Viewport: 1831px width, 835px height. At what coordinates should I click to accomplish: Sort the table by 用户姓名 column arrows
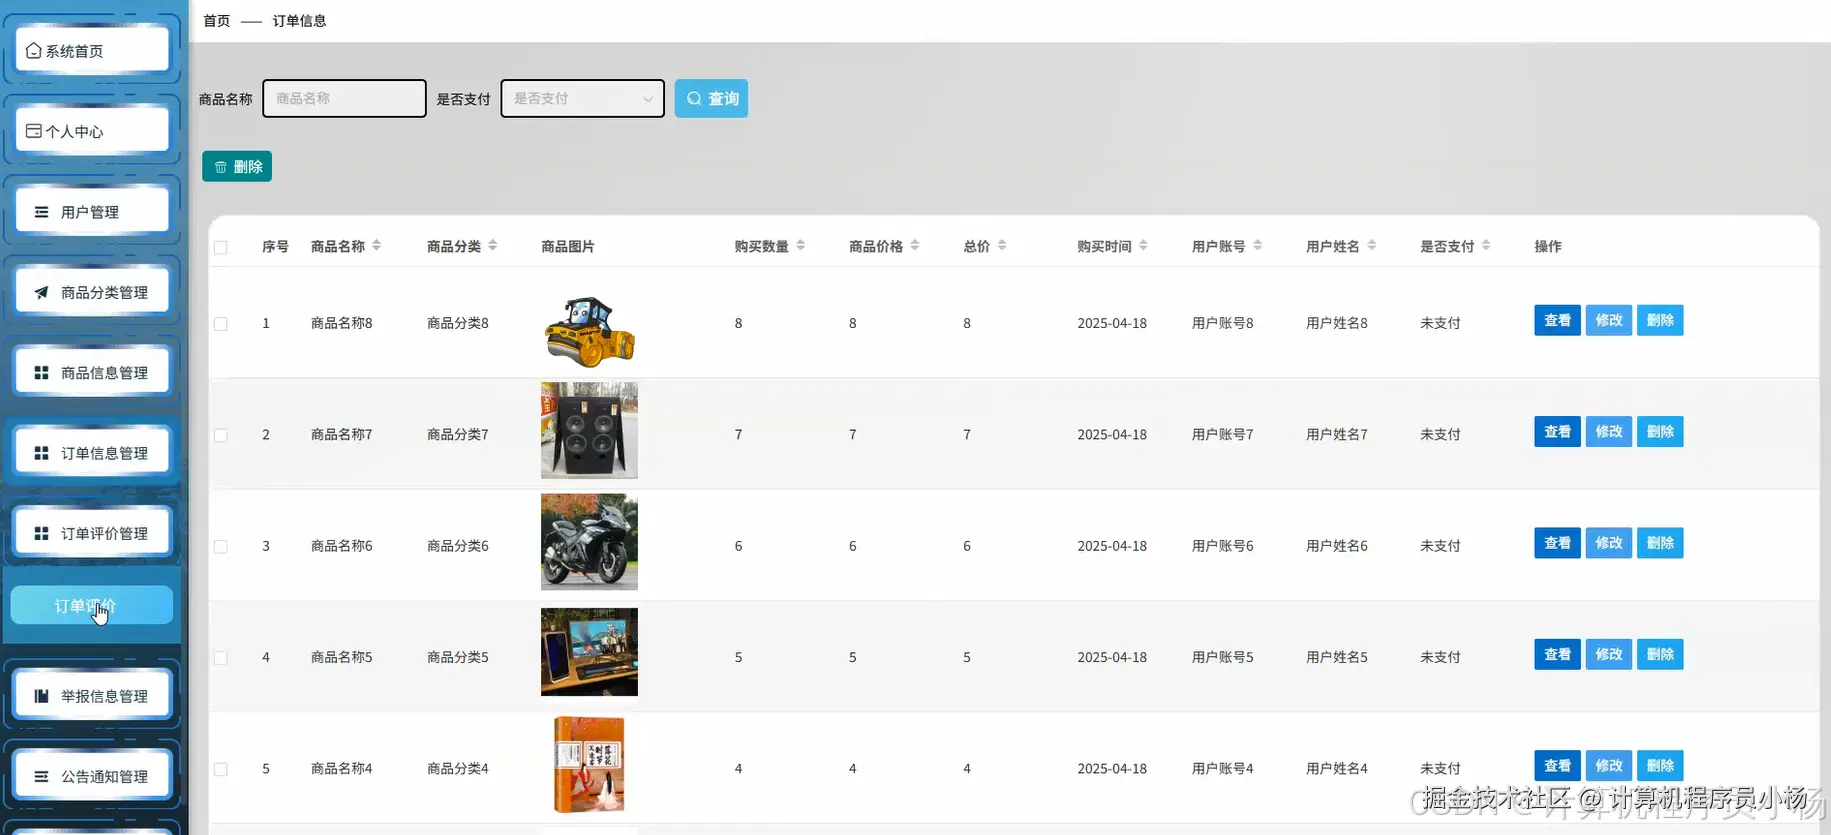click(x=1372, y=245)
